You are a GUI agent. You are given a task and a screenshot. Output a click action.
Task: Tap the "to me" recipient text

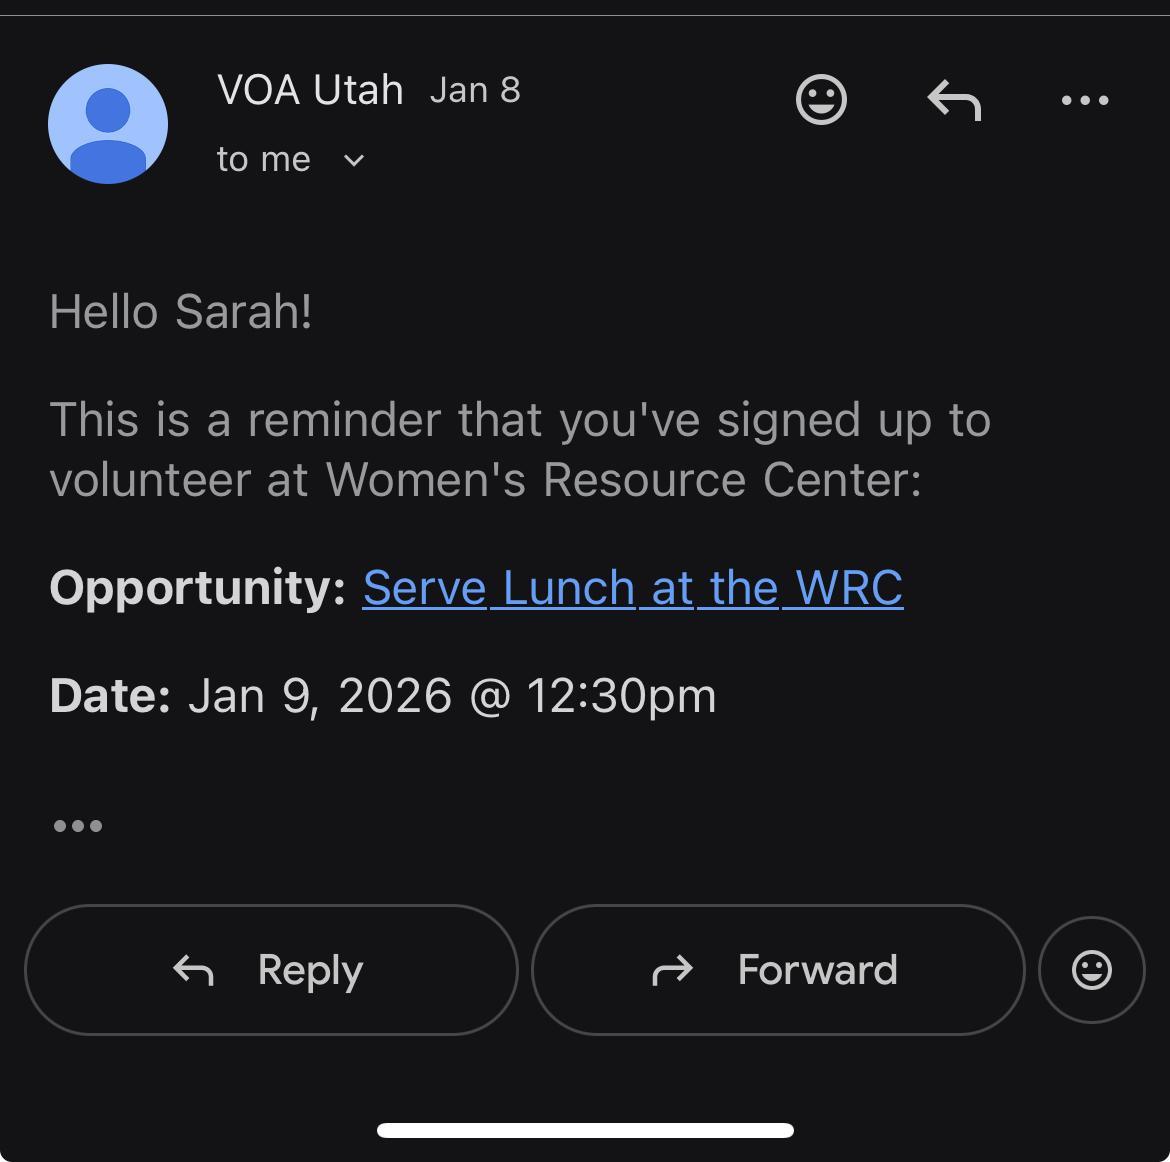[x=264, y=160]
